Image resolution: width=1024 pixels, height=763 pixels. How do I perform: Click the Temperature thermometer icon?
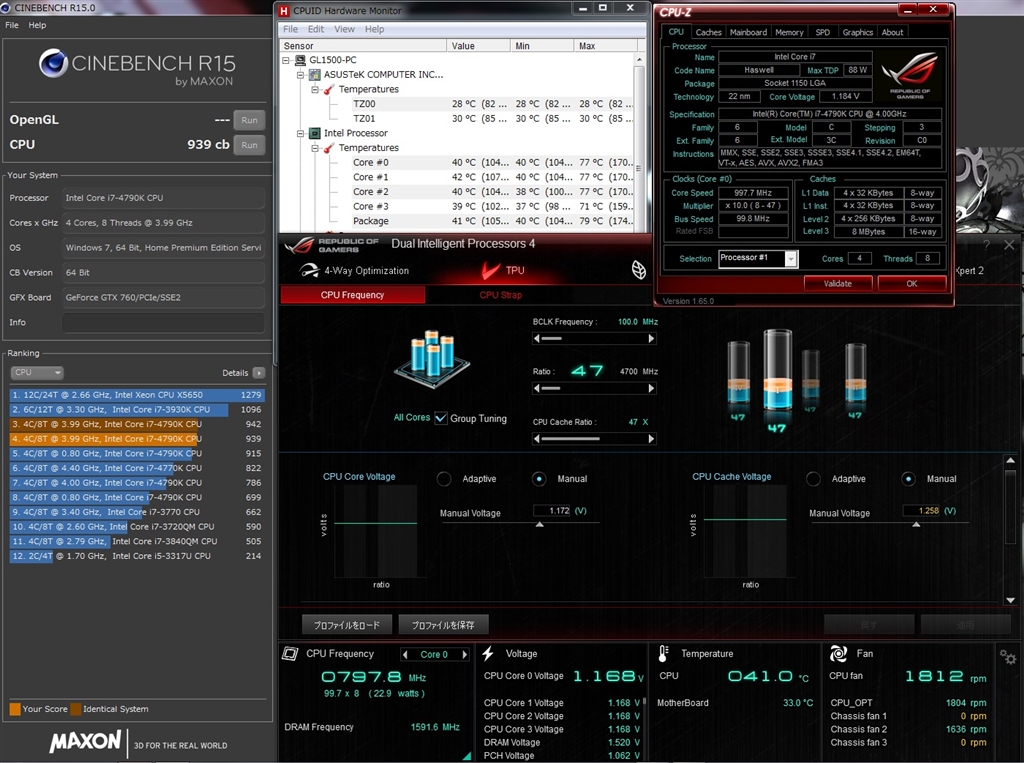click(664, 653)
